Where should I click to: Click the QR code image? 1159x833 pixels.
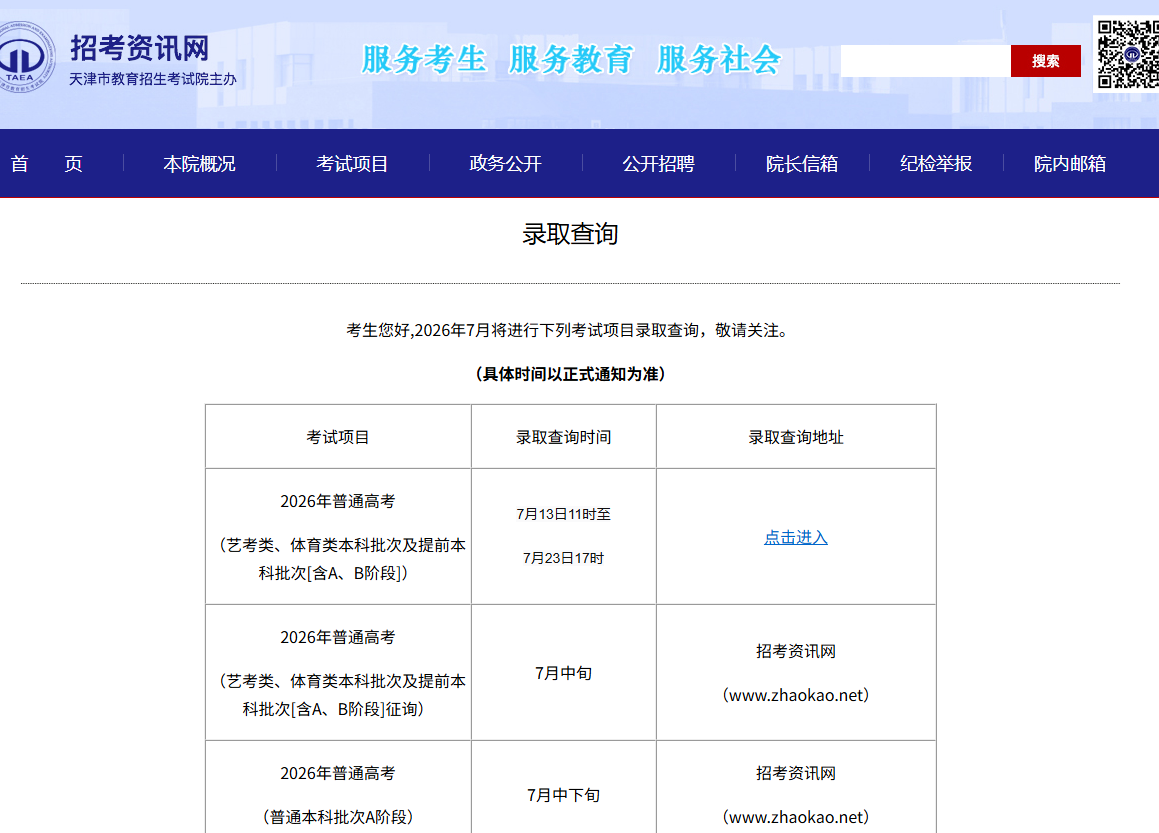point(1127,54)
